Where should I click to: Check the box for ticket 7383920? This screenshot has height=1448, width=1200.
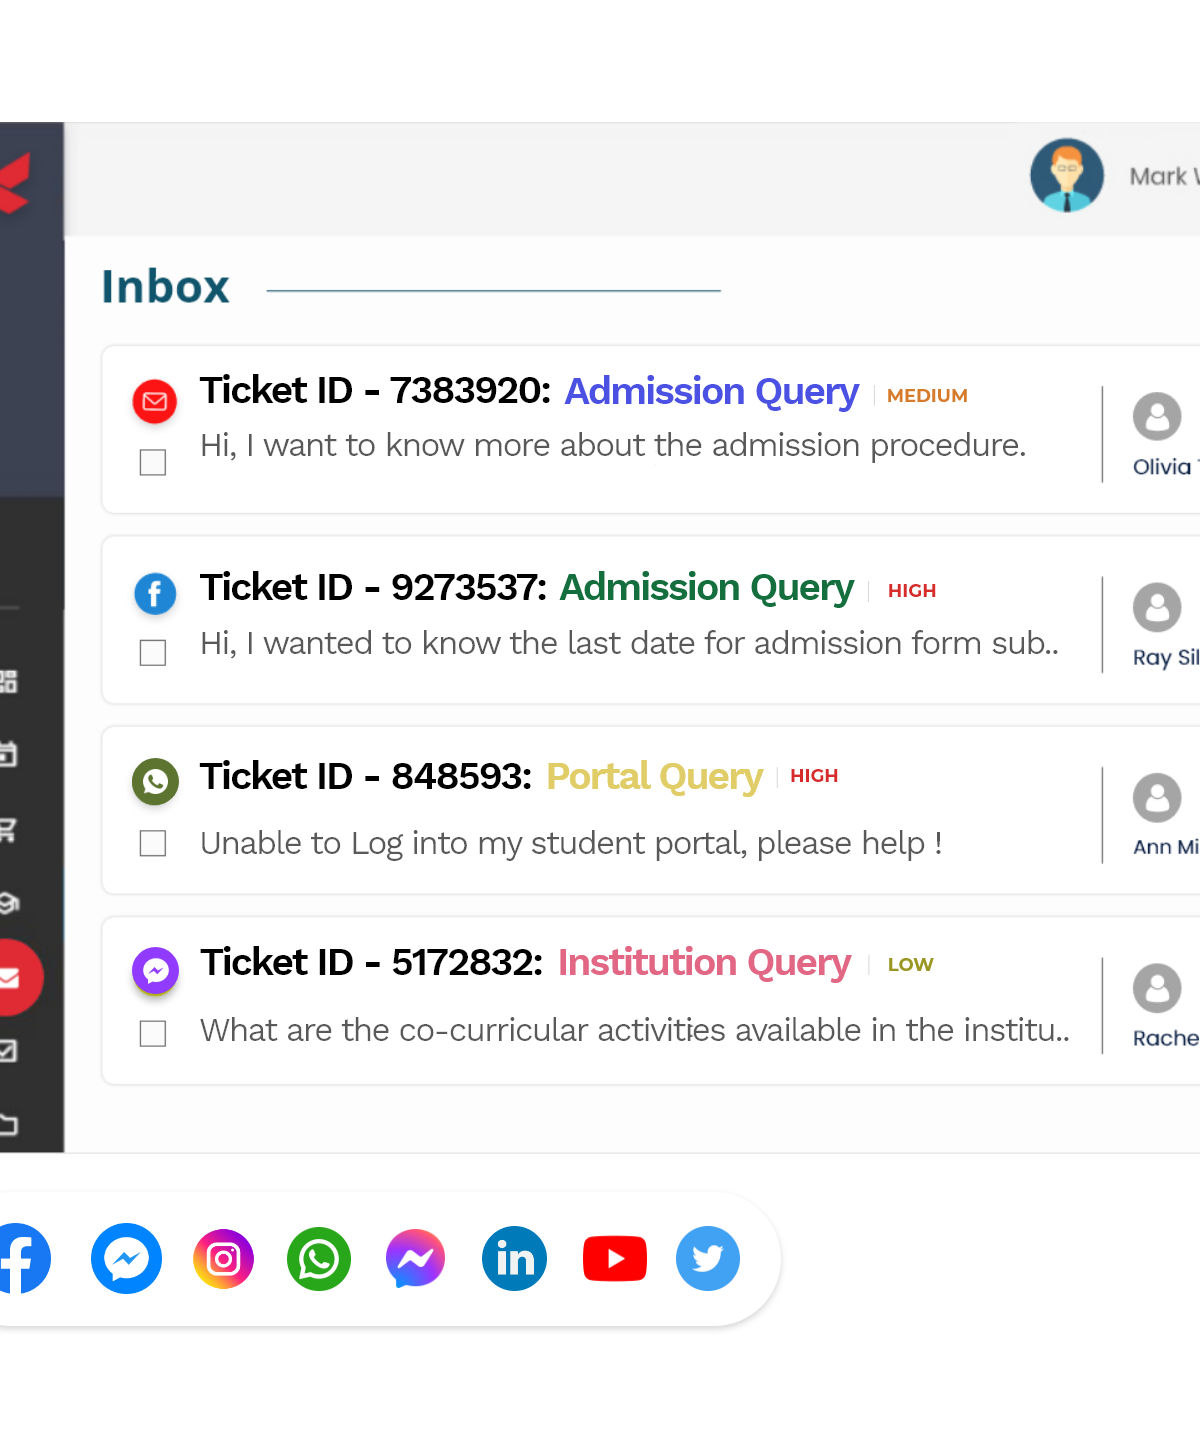153,462
